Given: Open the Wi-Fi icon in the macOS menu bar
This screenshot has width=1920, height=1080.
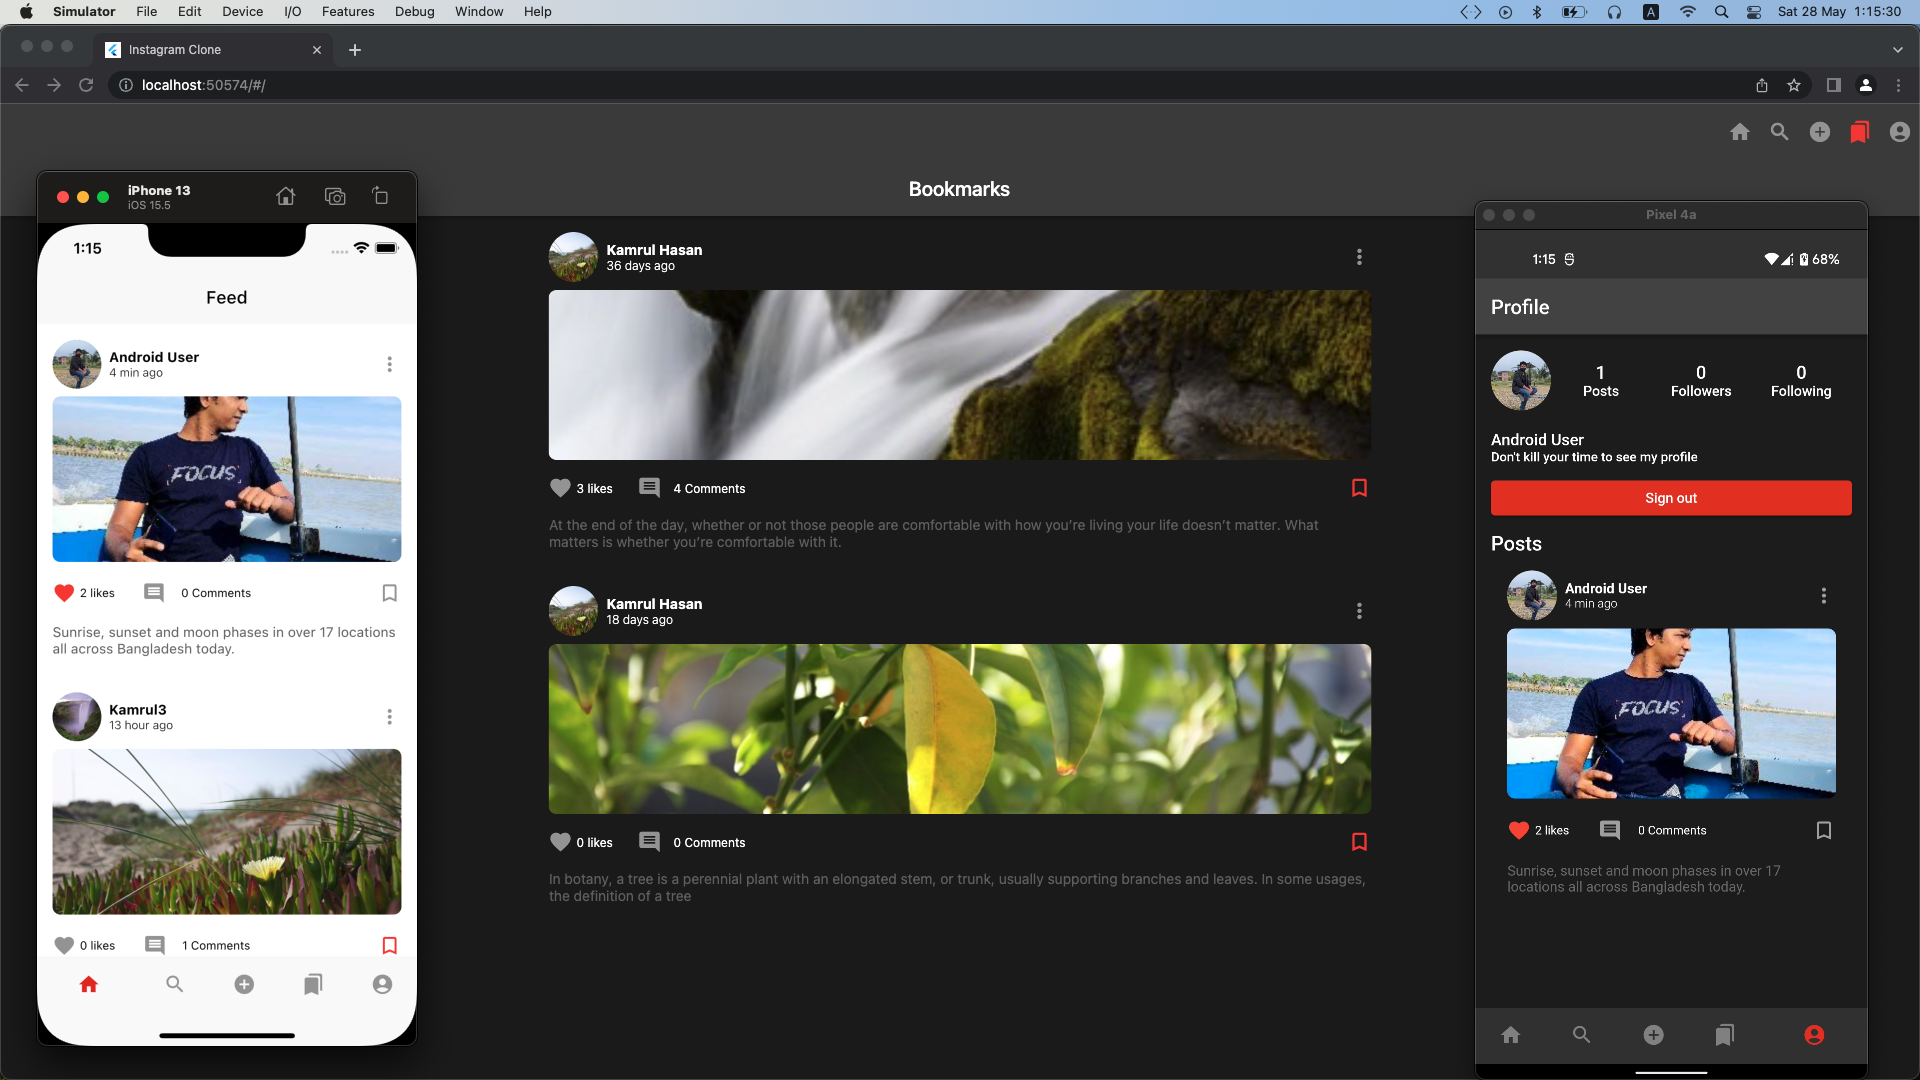Looking at the screenshot, I should click(1687, 12).
